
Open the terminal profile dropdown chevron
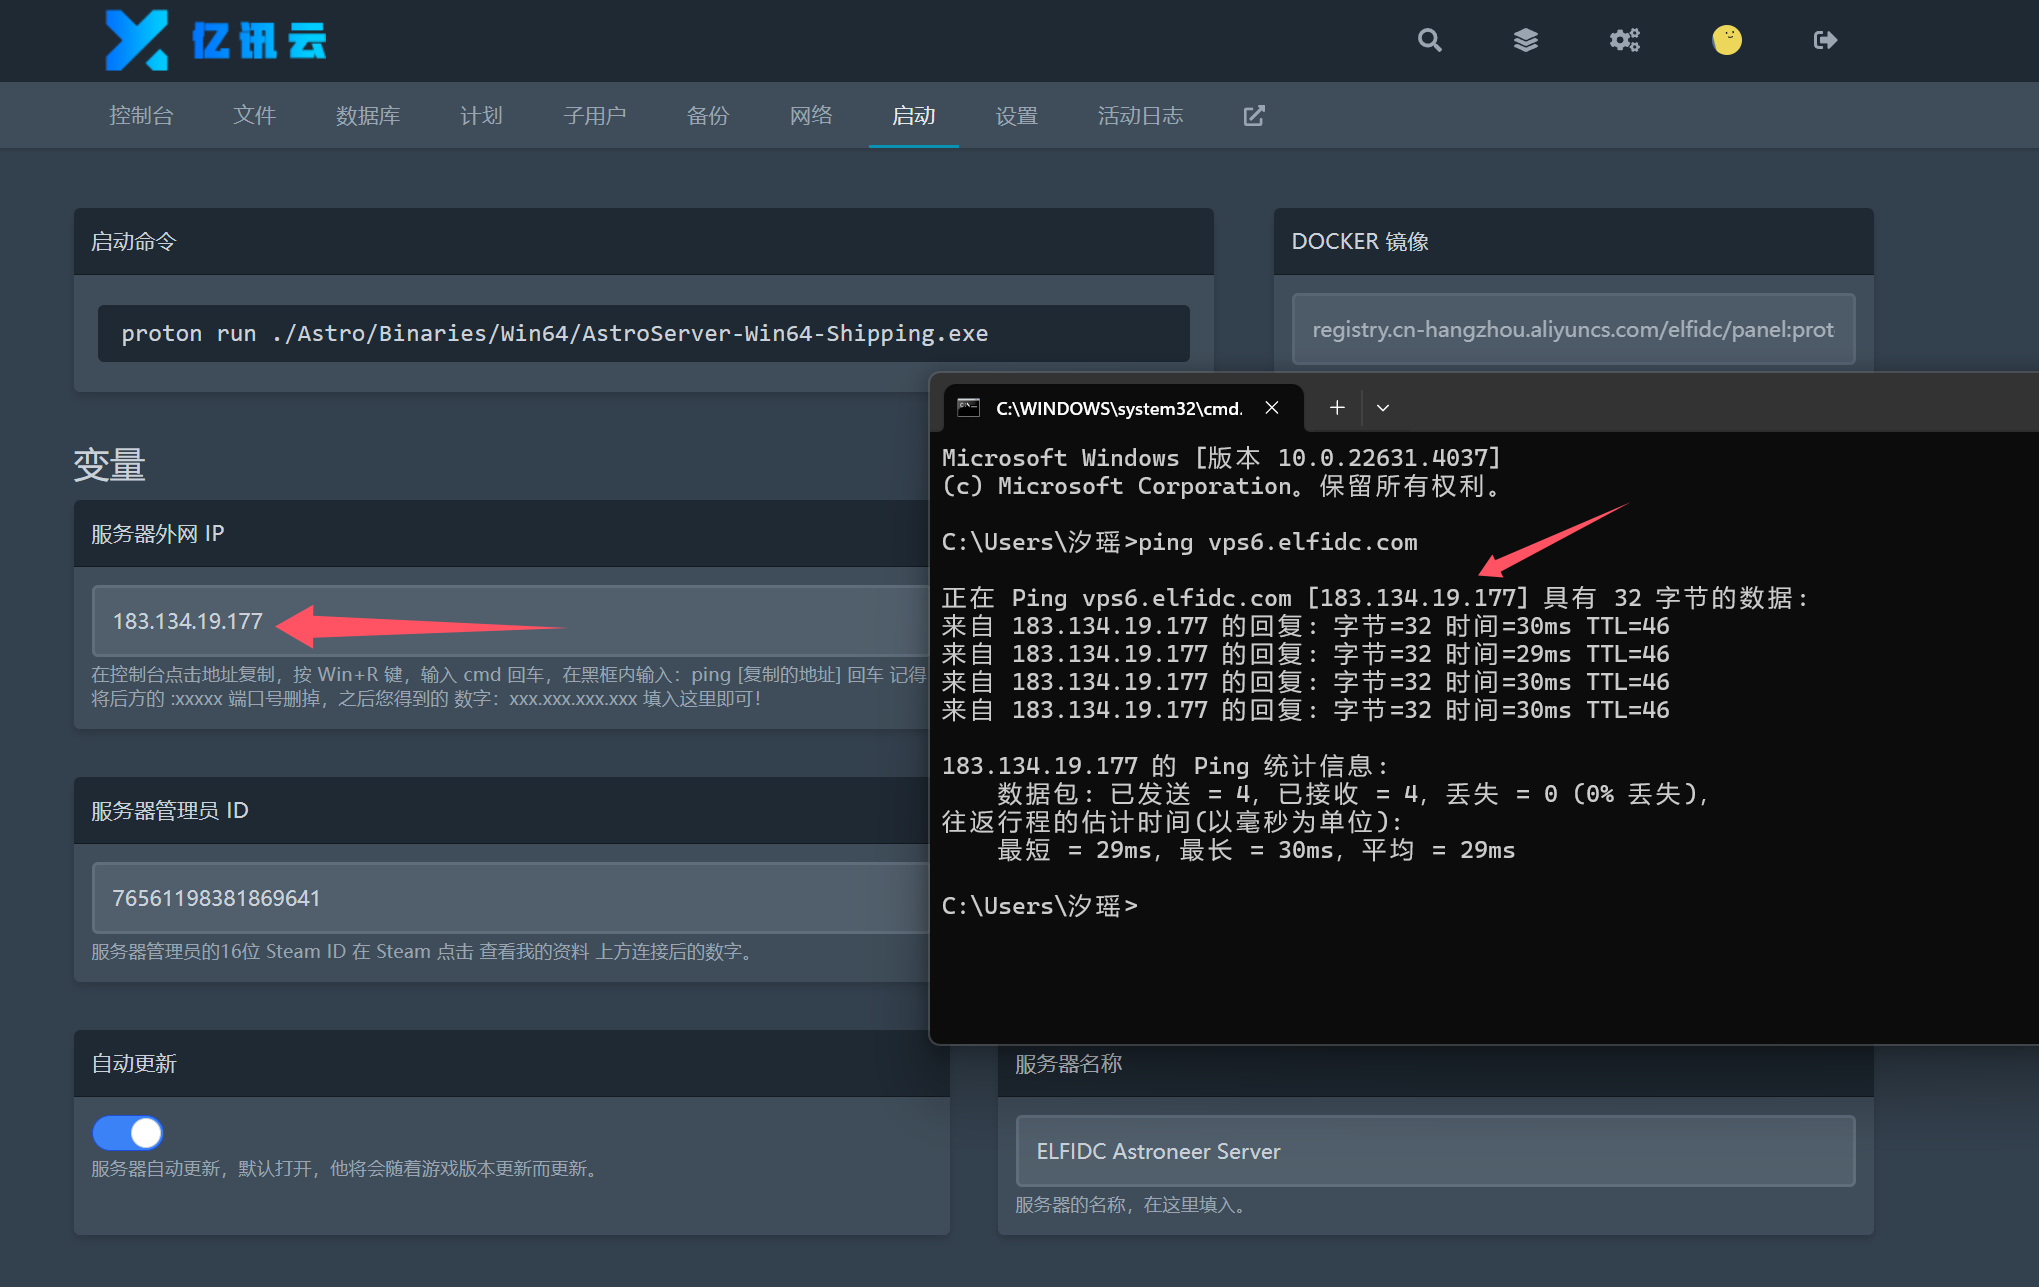tap(1383, 408)
